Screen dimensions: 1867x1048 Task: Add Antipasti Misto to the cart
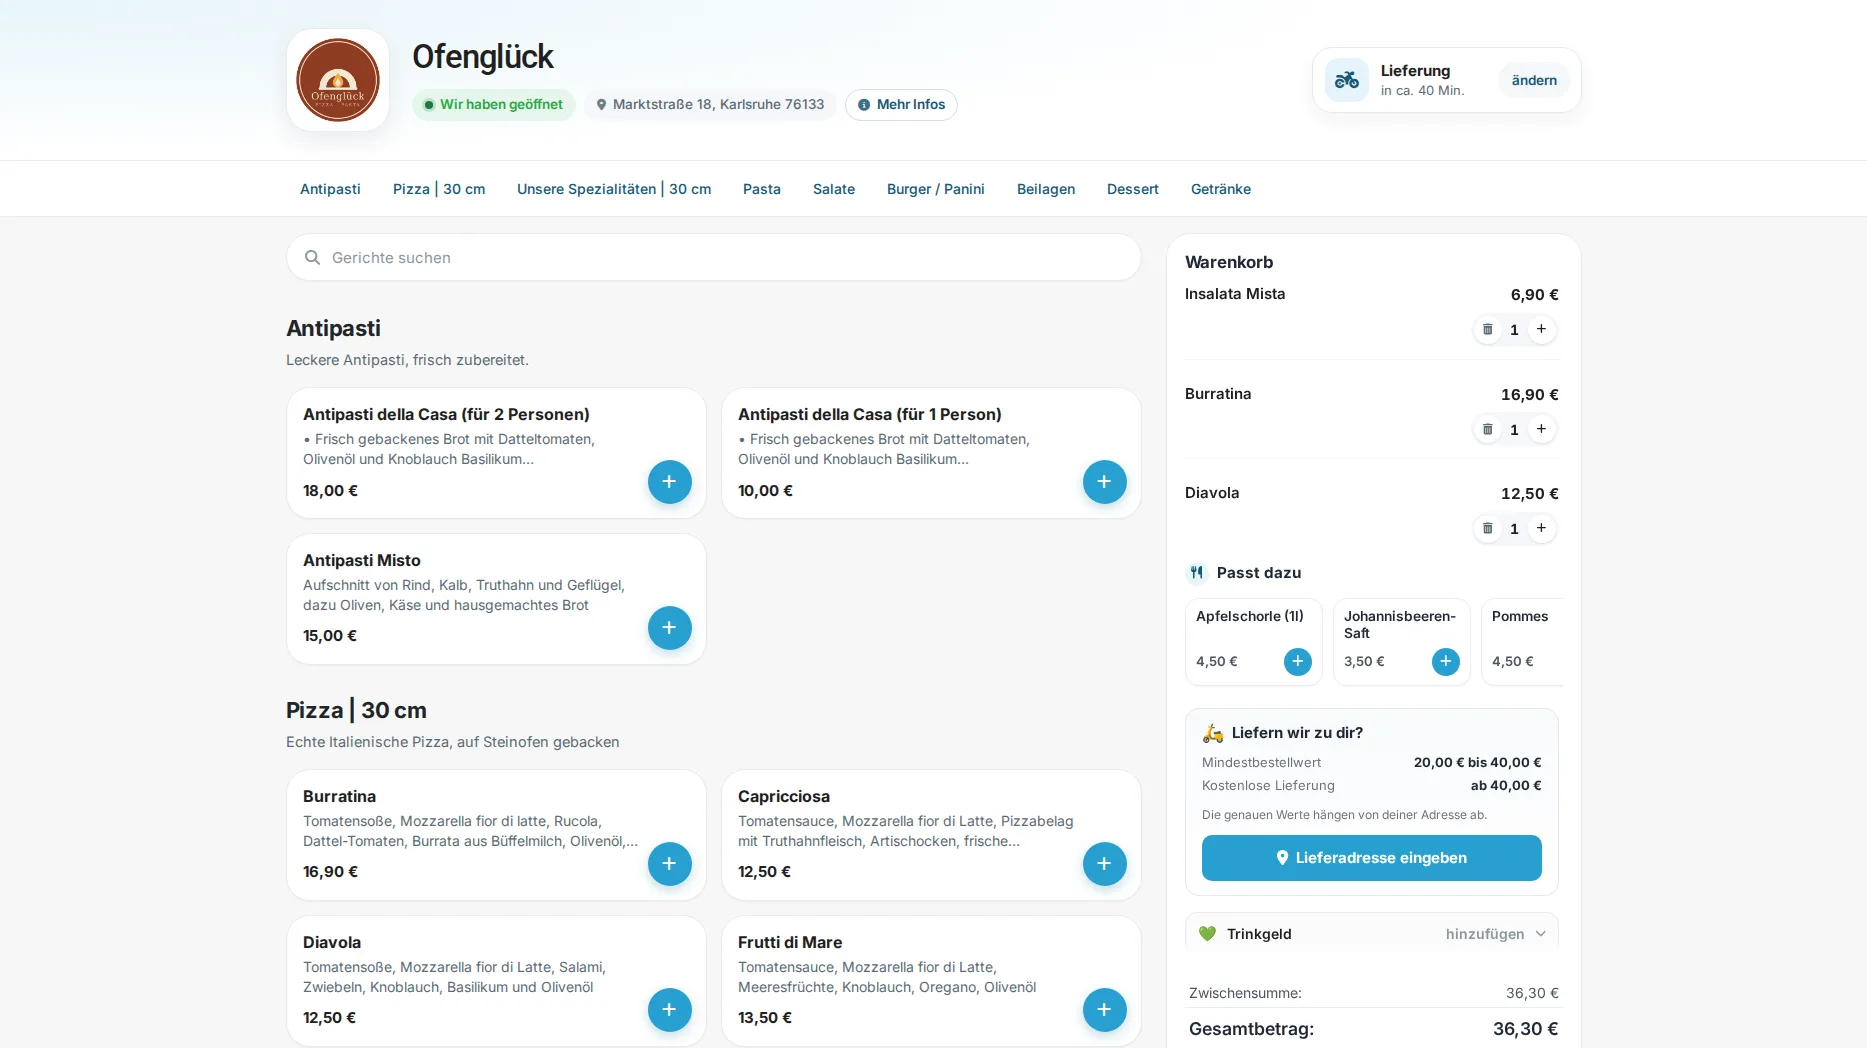pos(670,628)
